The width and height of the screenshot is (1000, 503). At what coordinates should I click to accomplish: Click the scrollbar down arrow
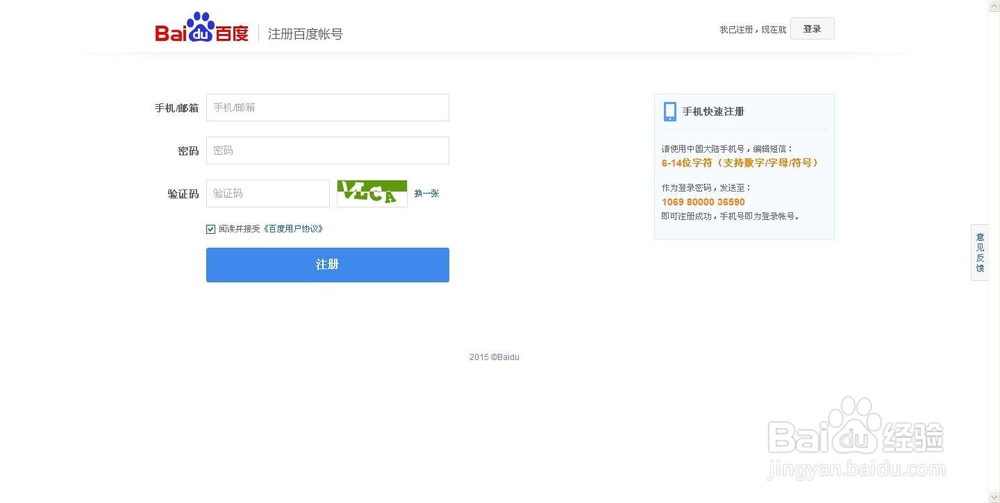[x=994, y=497]
